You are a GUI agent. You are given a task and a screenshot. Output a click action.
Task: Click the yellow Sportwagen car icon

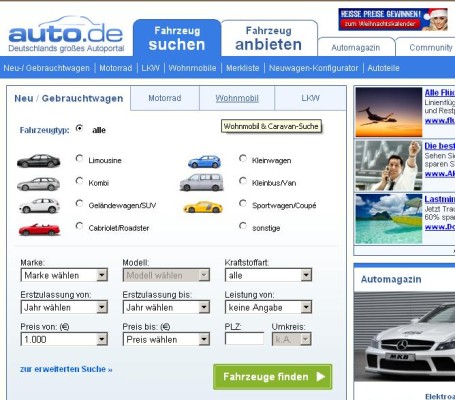(203, 207)
